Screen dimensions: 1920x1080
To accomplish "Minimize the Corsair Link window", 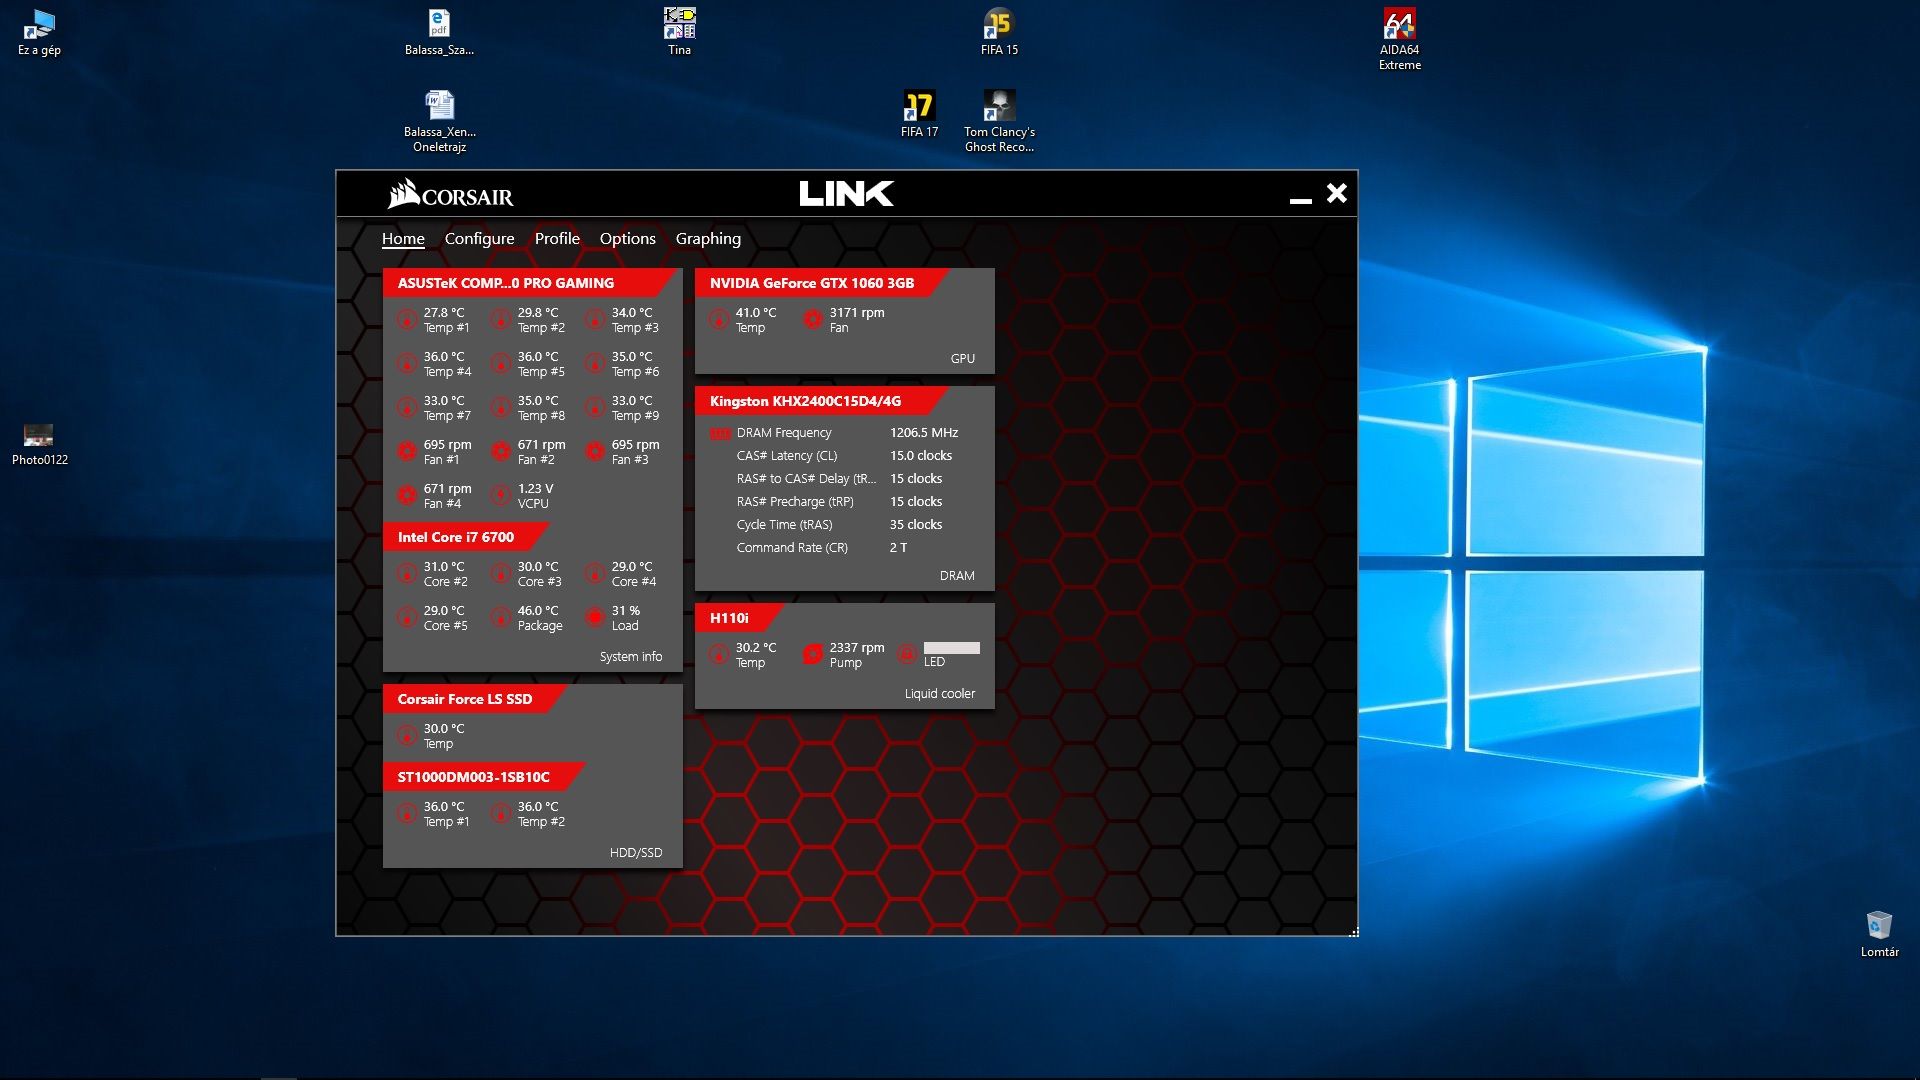I will (x=1300, y=200).
